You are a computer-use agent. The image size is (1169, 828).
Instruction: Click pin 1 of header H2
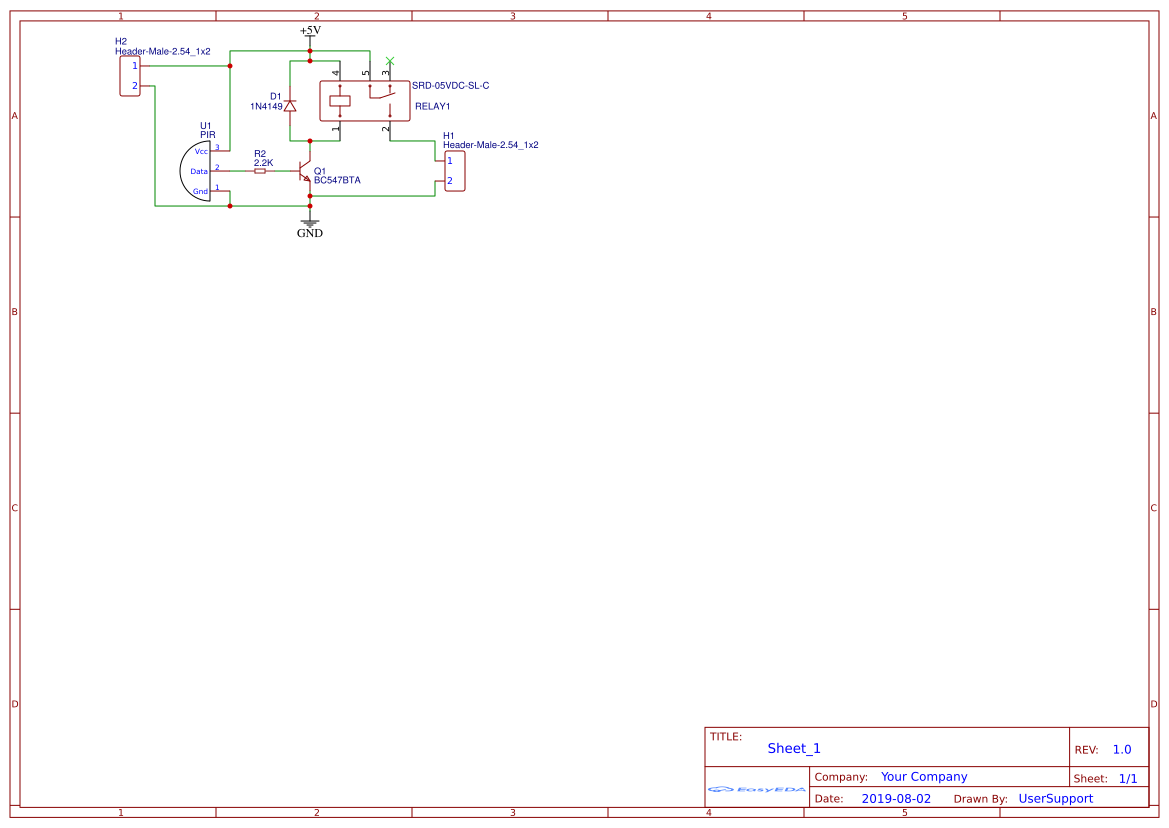(x=135, y=66)
